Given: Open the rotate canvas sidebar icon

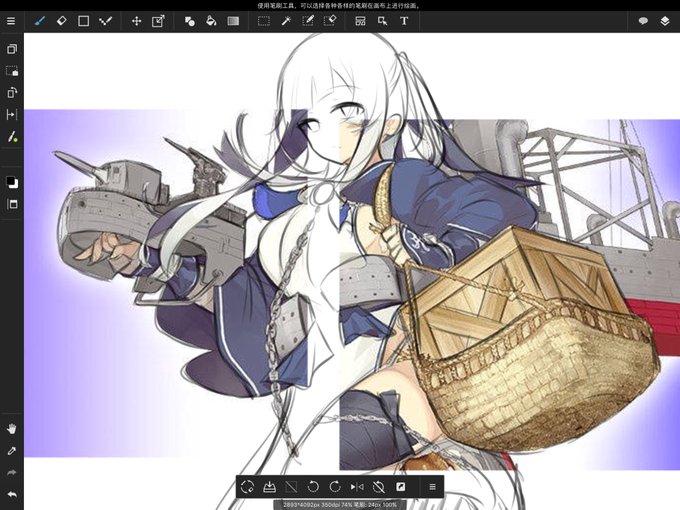Looking at the screenshot, I should click(12, 92).
